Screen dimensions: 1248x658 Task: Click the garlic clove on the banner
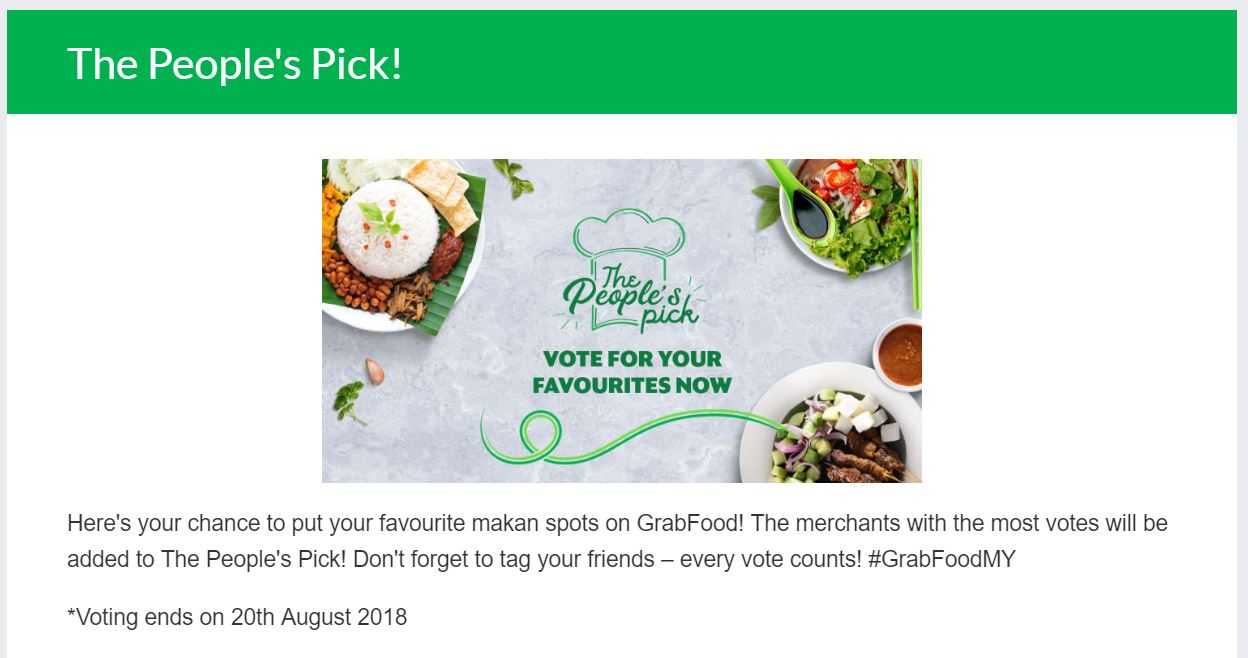tap(375, 372)
